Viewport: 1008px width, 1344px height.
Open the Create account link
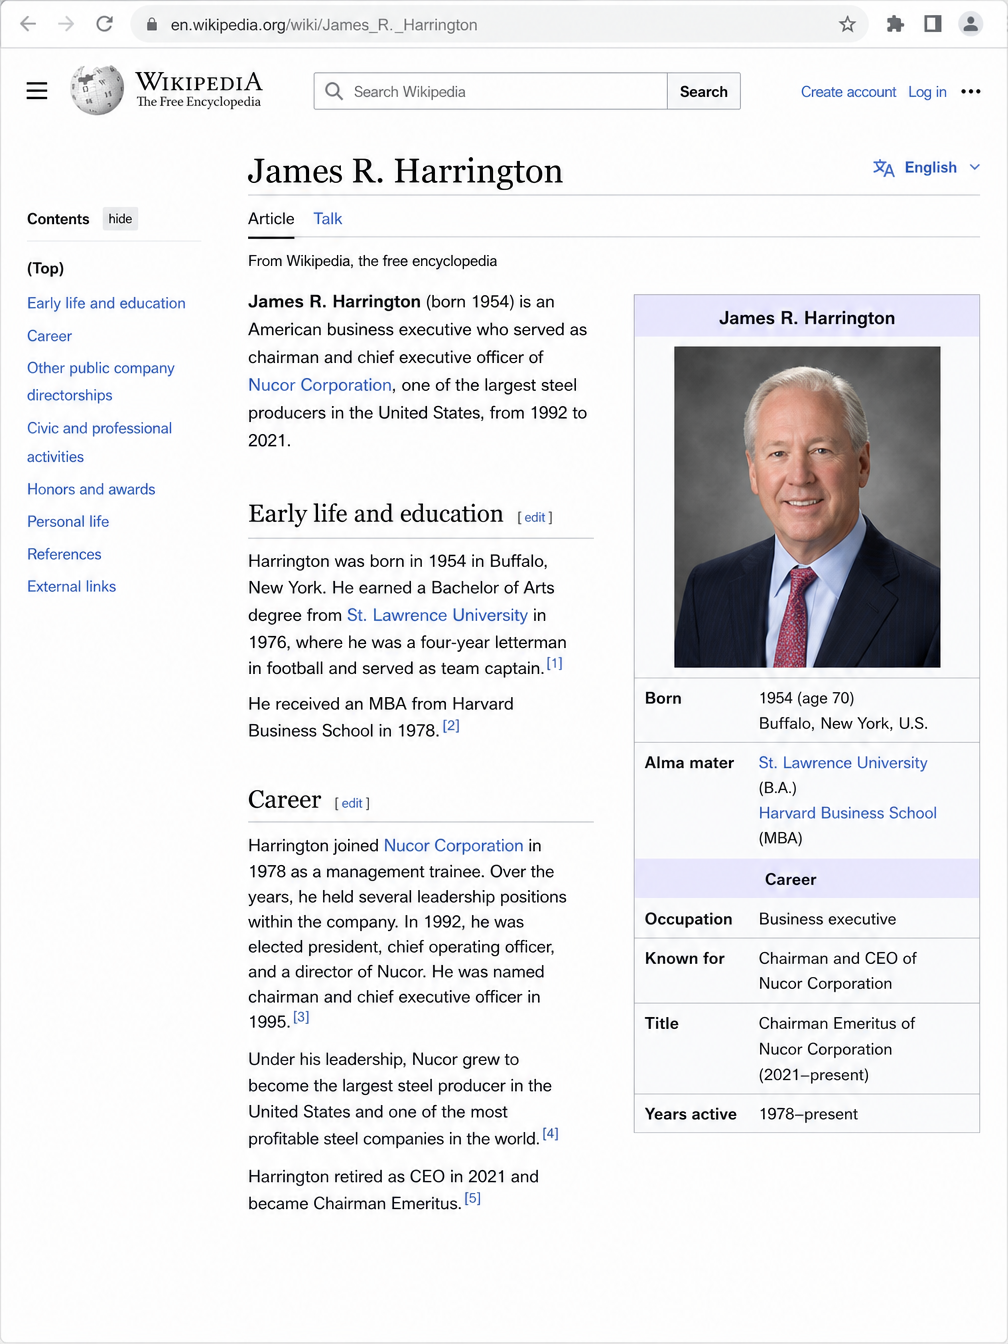pyautogui.click(x=848, y=92)
